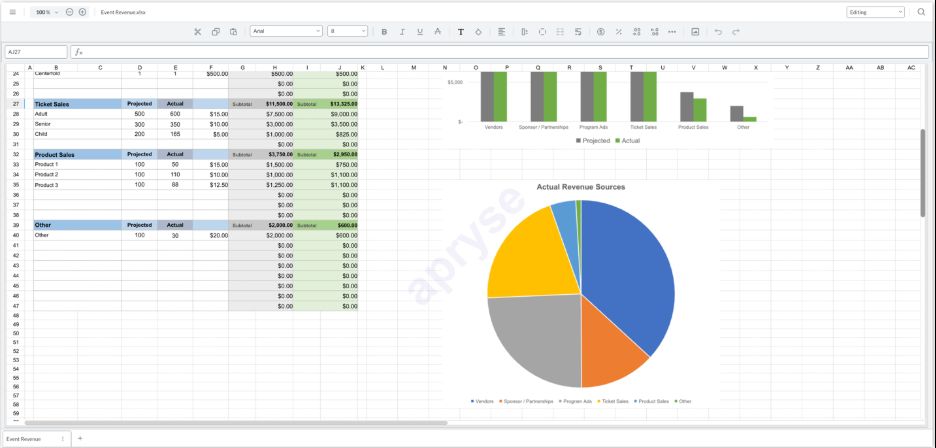The width and height of the screenshot is (936, 448).
Task: Select row 39 header
Action: click(16, 225)
